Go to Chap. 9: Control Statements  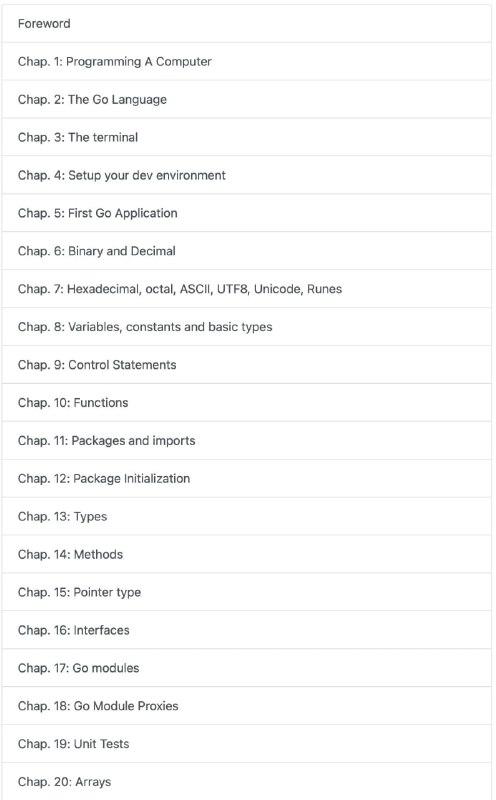click(246, 364)
